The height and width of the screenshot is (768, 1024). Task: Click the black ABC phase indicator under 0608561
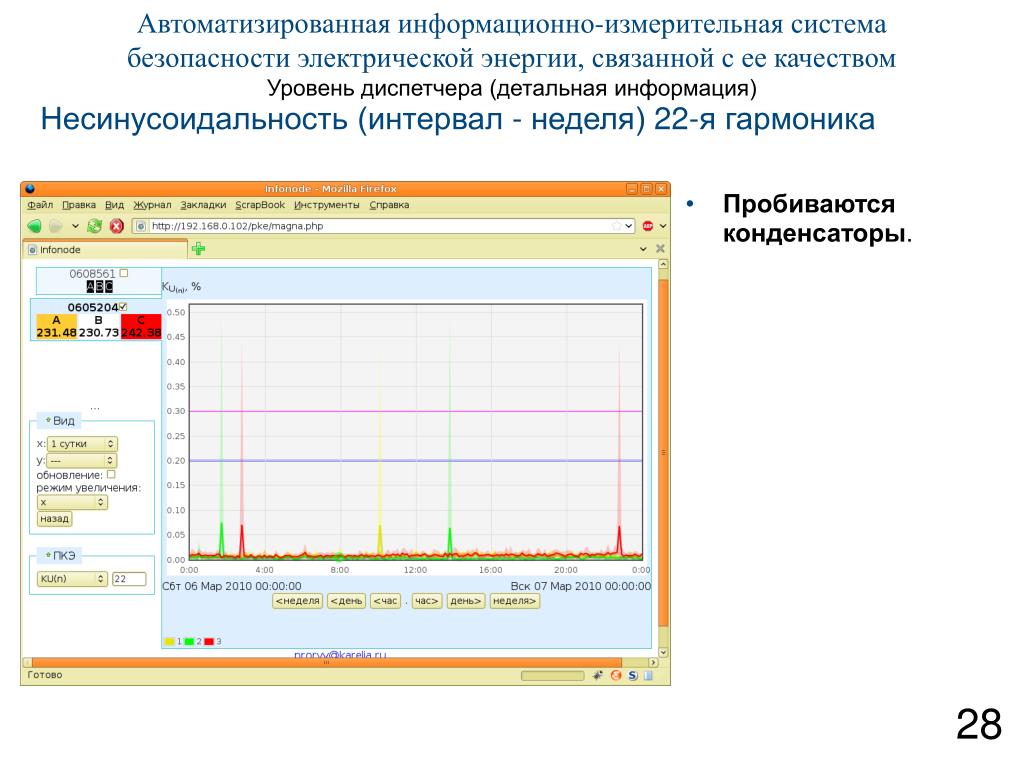click(99, 286)
